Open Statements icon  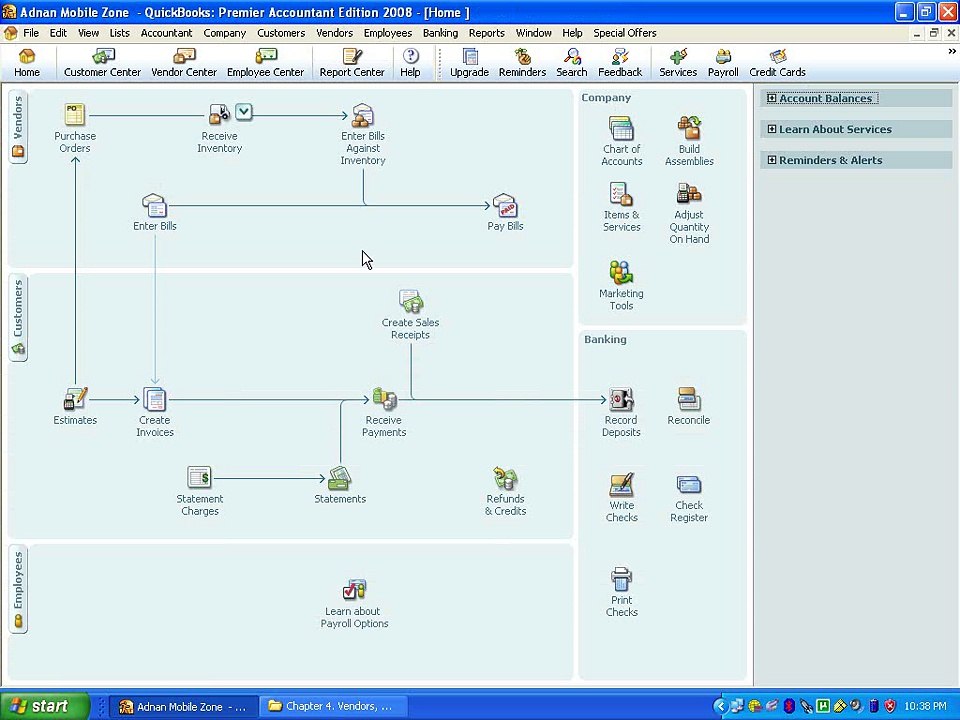pos(340,478)
